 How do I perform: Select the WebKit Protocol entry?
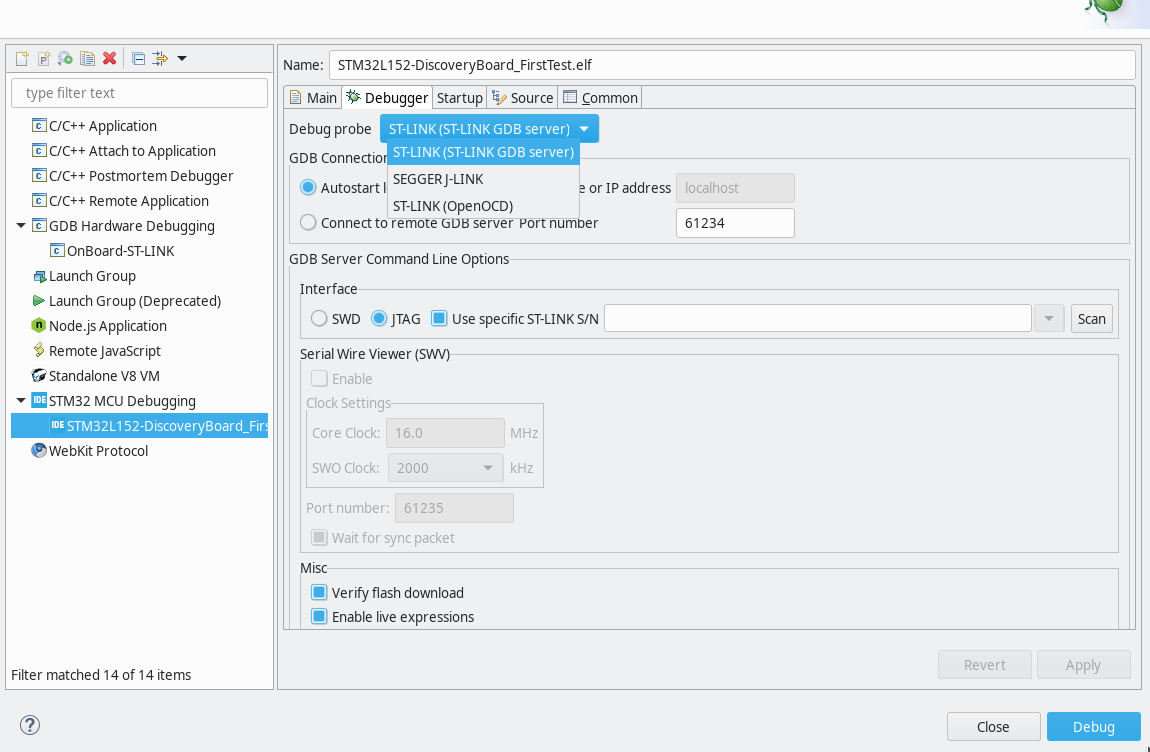[x=98, y=450]
